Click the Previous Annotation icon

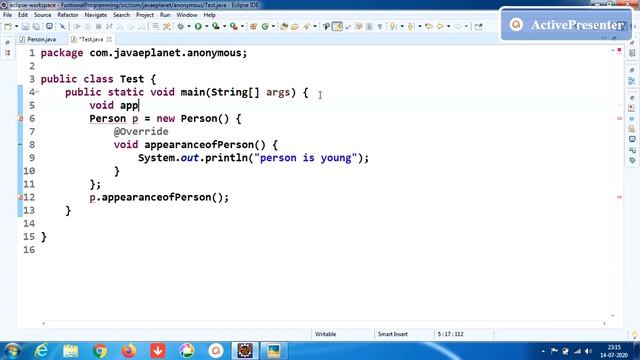[x=411, y=27]
